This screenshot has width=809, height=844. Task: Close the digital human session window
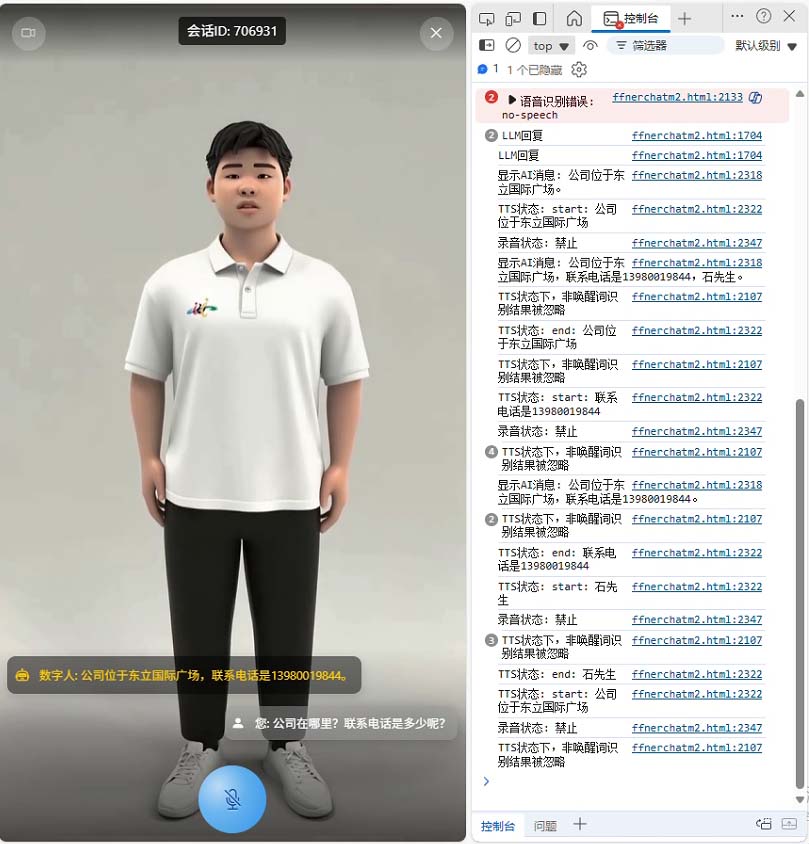tap(436, 33)
